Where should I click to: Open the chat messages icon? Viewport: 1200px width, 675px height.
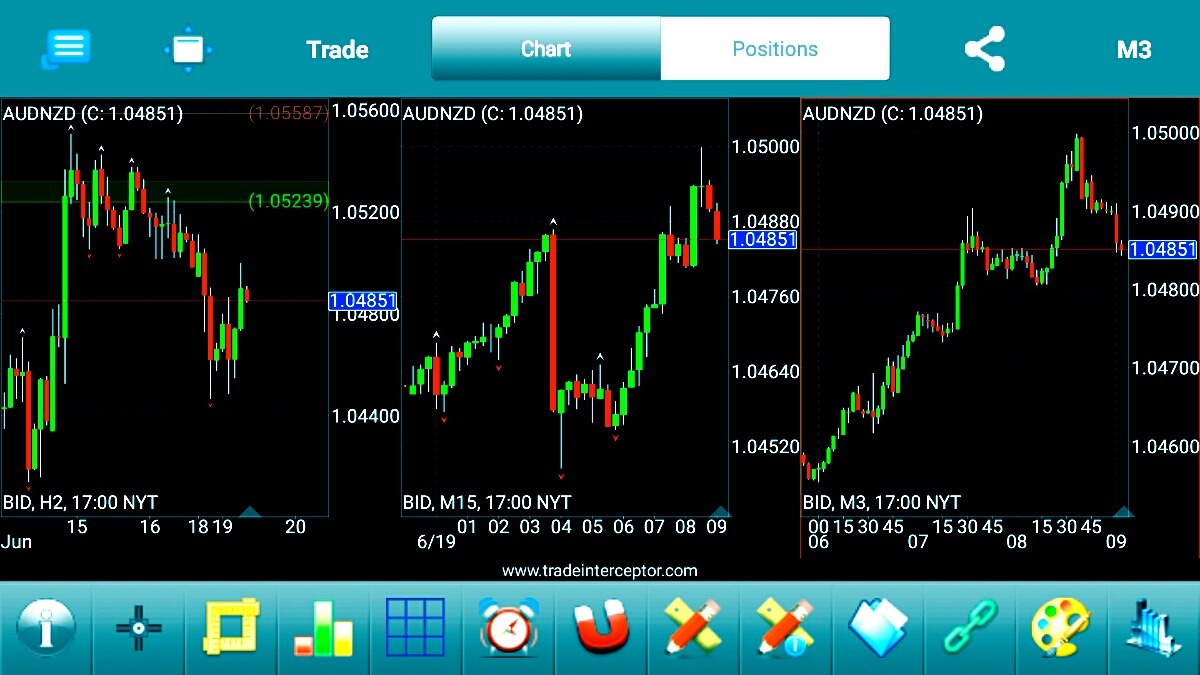66,49
